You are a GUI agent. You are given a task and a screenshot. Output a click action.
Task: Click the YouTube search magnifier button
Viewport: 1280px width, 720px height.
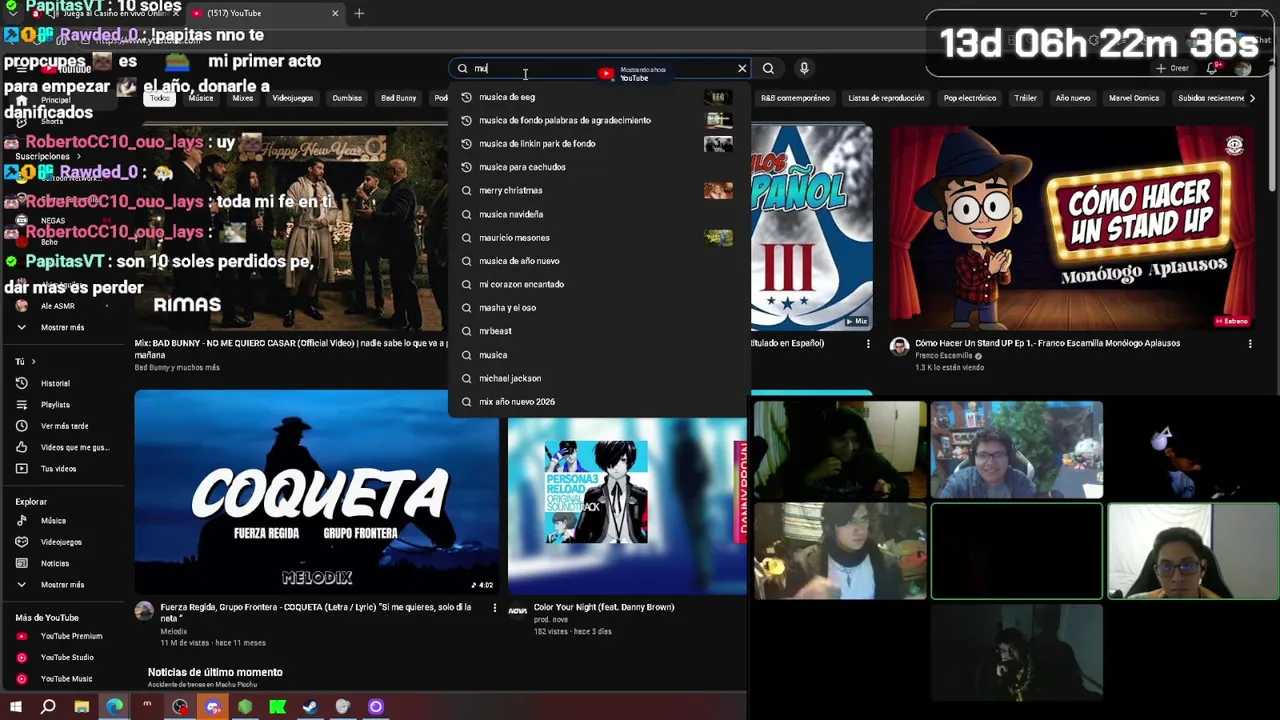click(x=768, y=69)
